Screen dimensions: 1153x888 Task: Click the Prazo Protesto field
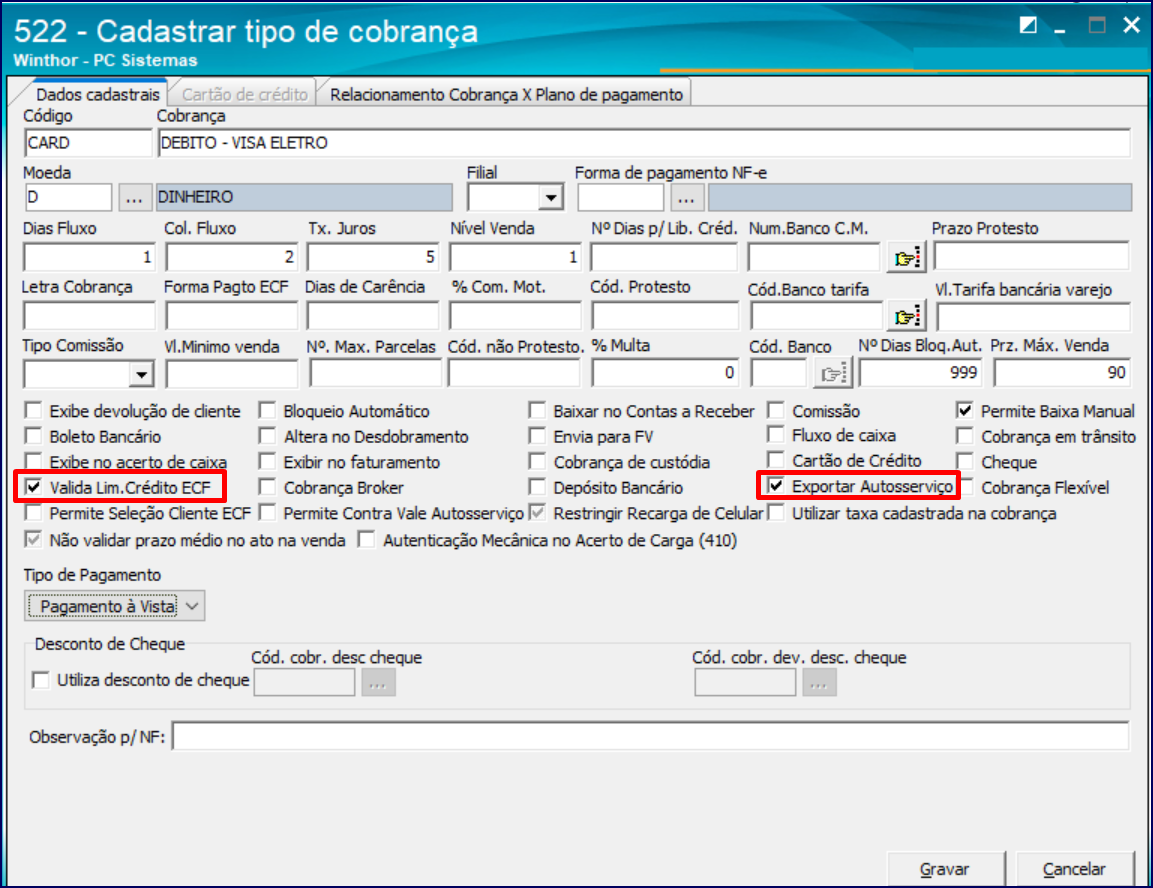[x=1032, y=257]
